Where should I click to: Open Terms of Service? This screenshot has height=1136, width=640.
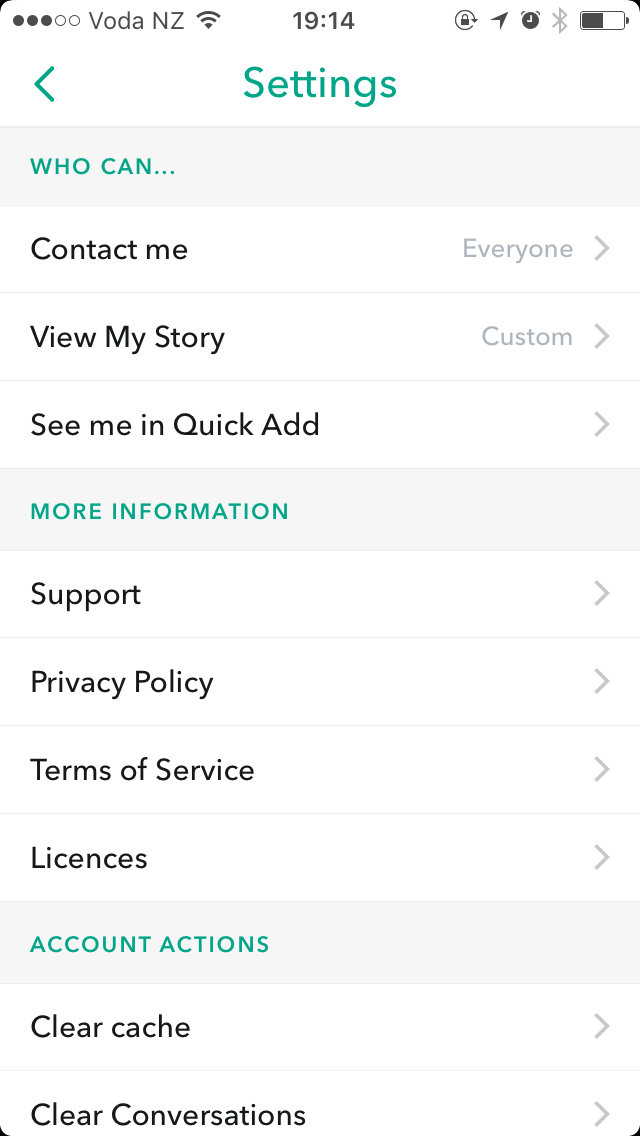[x=320, y=769]
